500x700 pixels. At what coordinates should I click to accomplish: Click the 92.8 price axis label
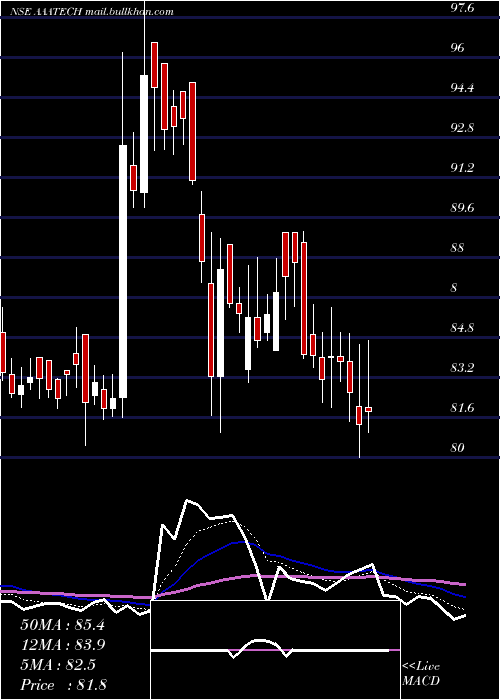pos(464,128)
